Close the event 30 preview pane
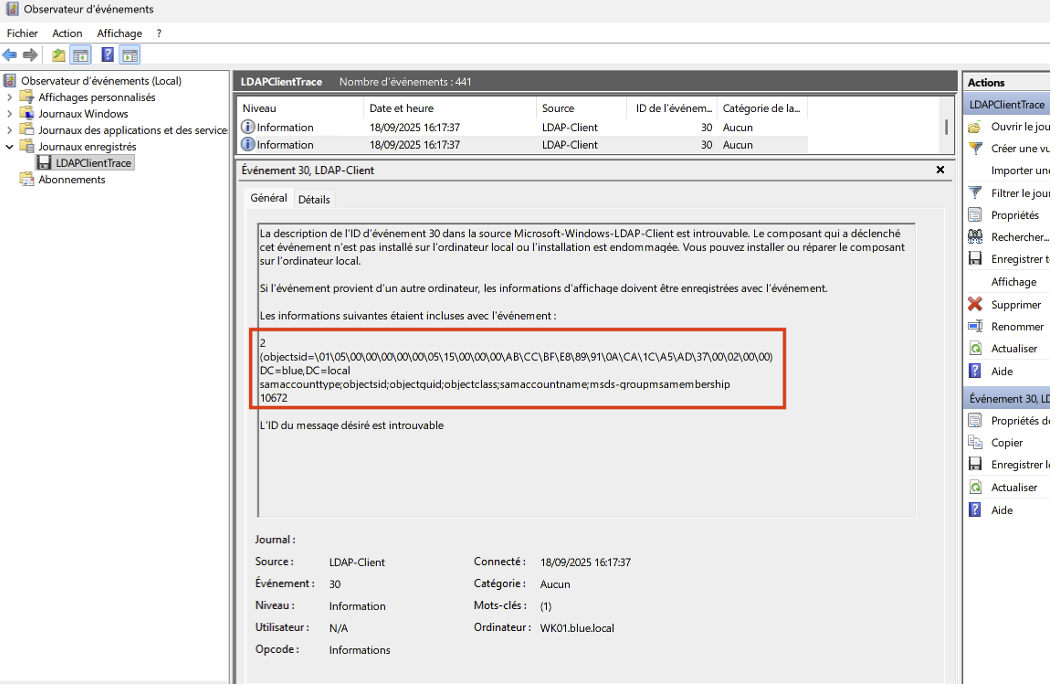Image resolution: width=1055 pixels, height=690 pixels. 940,170
